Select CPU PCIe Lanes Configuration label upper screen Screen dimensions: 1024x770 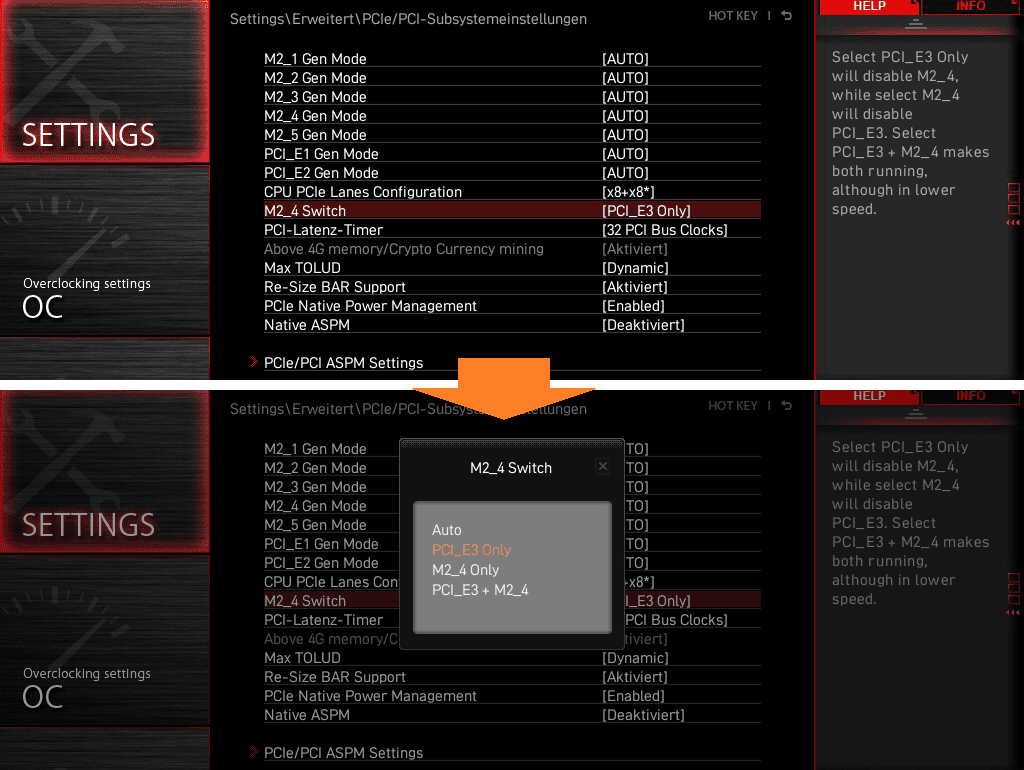pos(362,192)
